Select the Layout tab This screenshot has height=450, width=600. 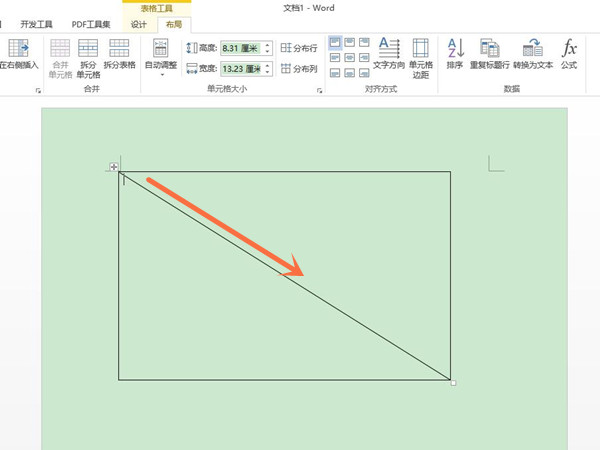[x=174, y=24]
